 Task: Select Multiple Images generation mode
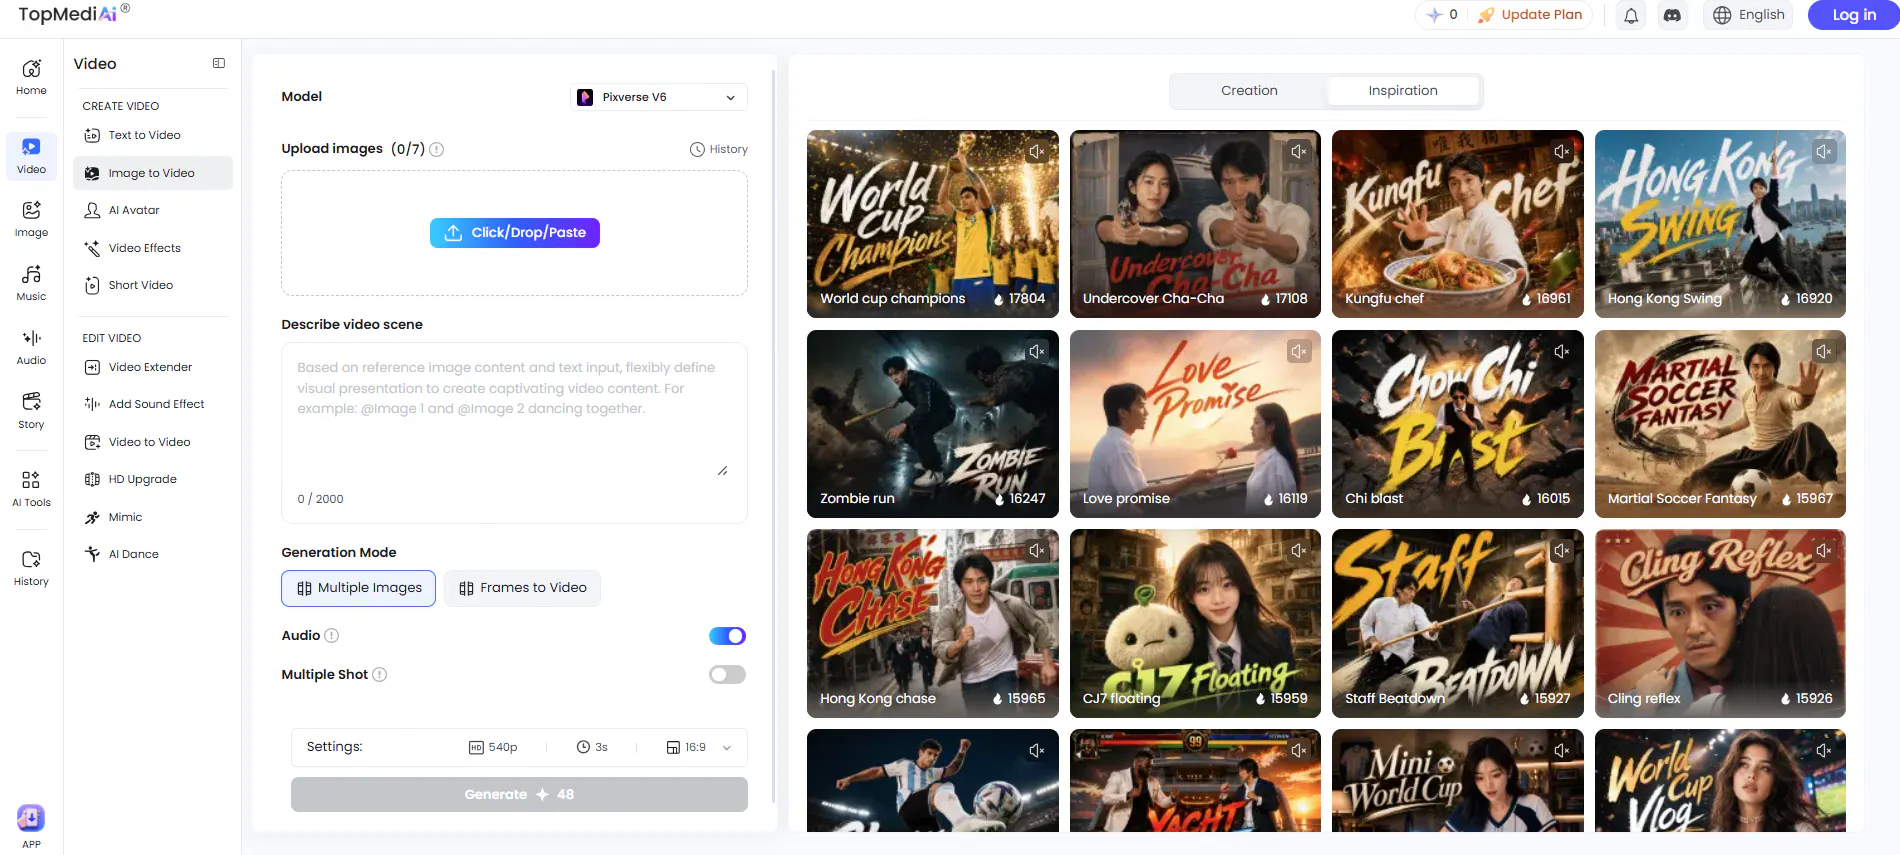[358, 588]
